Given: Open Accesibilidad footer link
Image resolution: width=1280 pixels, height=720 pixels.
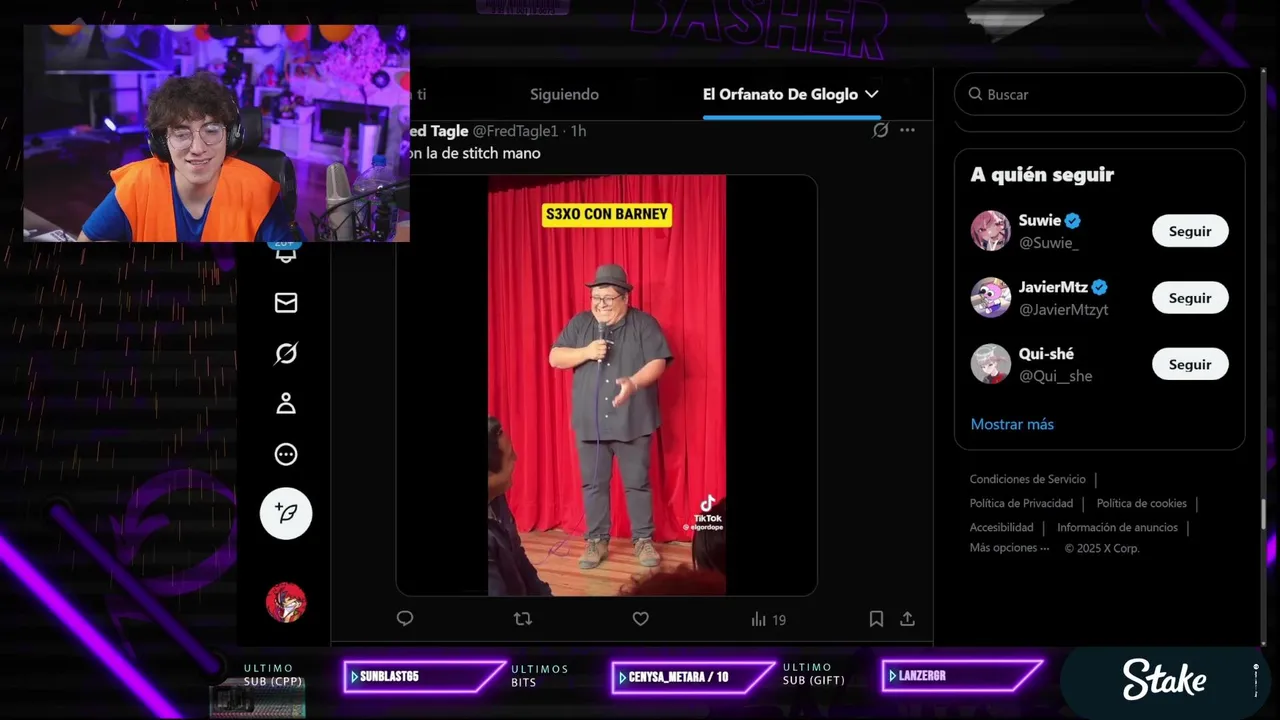Looking at the screenshot, I should [x=1001, y=528].
